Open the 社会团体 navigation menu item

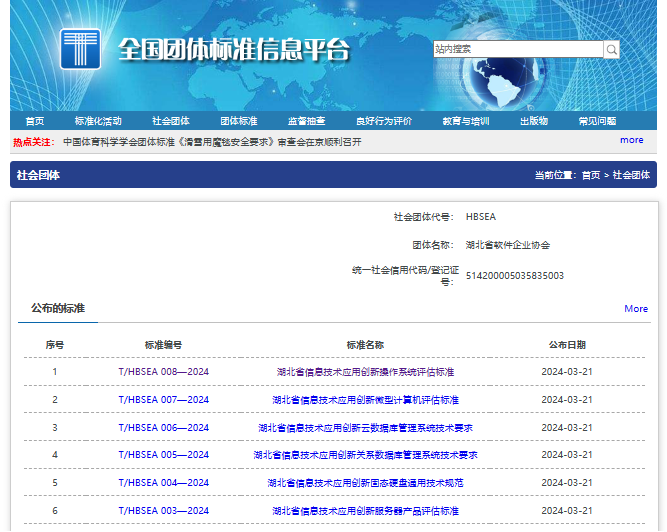coord(171,121)
